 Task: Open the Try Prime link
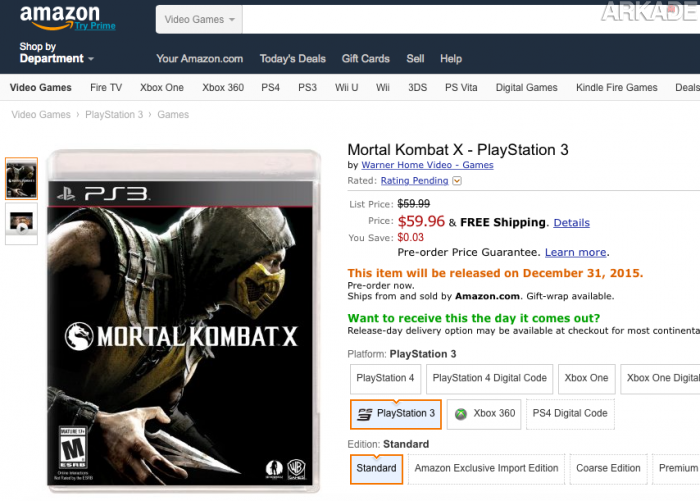(95, 26)
